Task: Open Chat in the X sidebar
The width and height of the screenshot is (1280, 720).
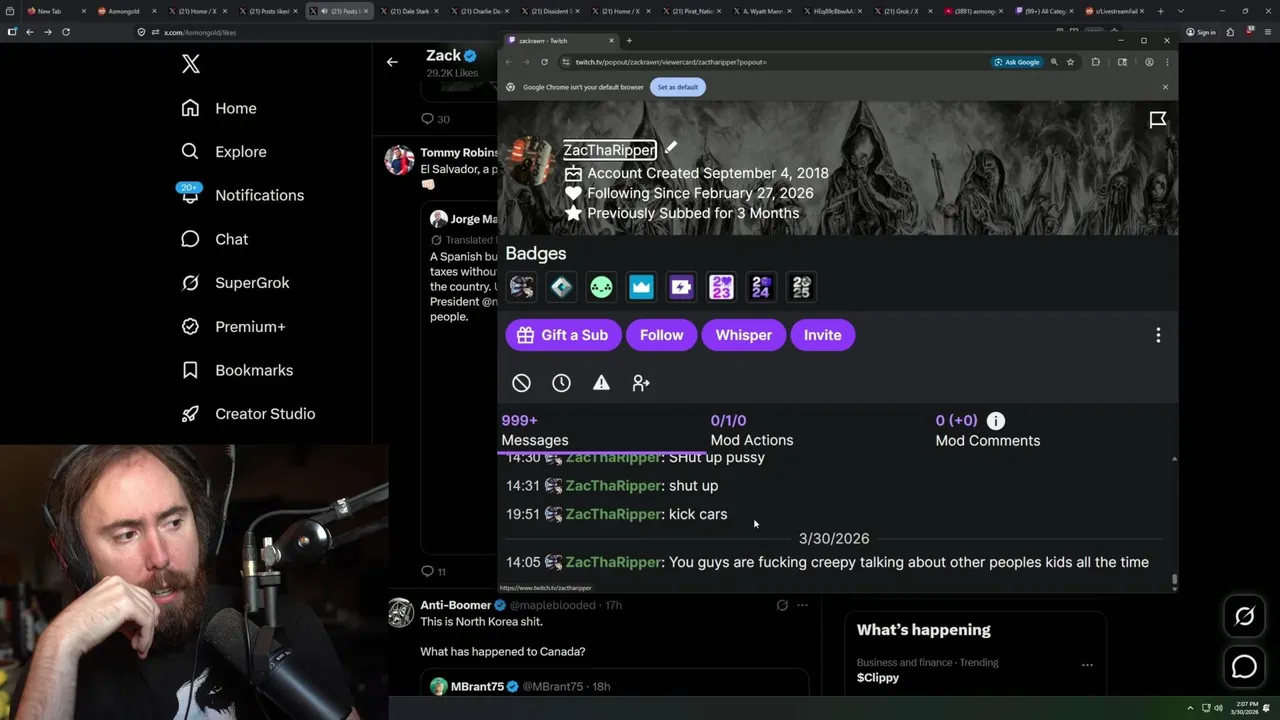Action: pyautogui.click(x=214, y=239)
